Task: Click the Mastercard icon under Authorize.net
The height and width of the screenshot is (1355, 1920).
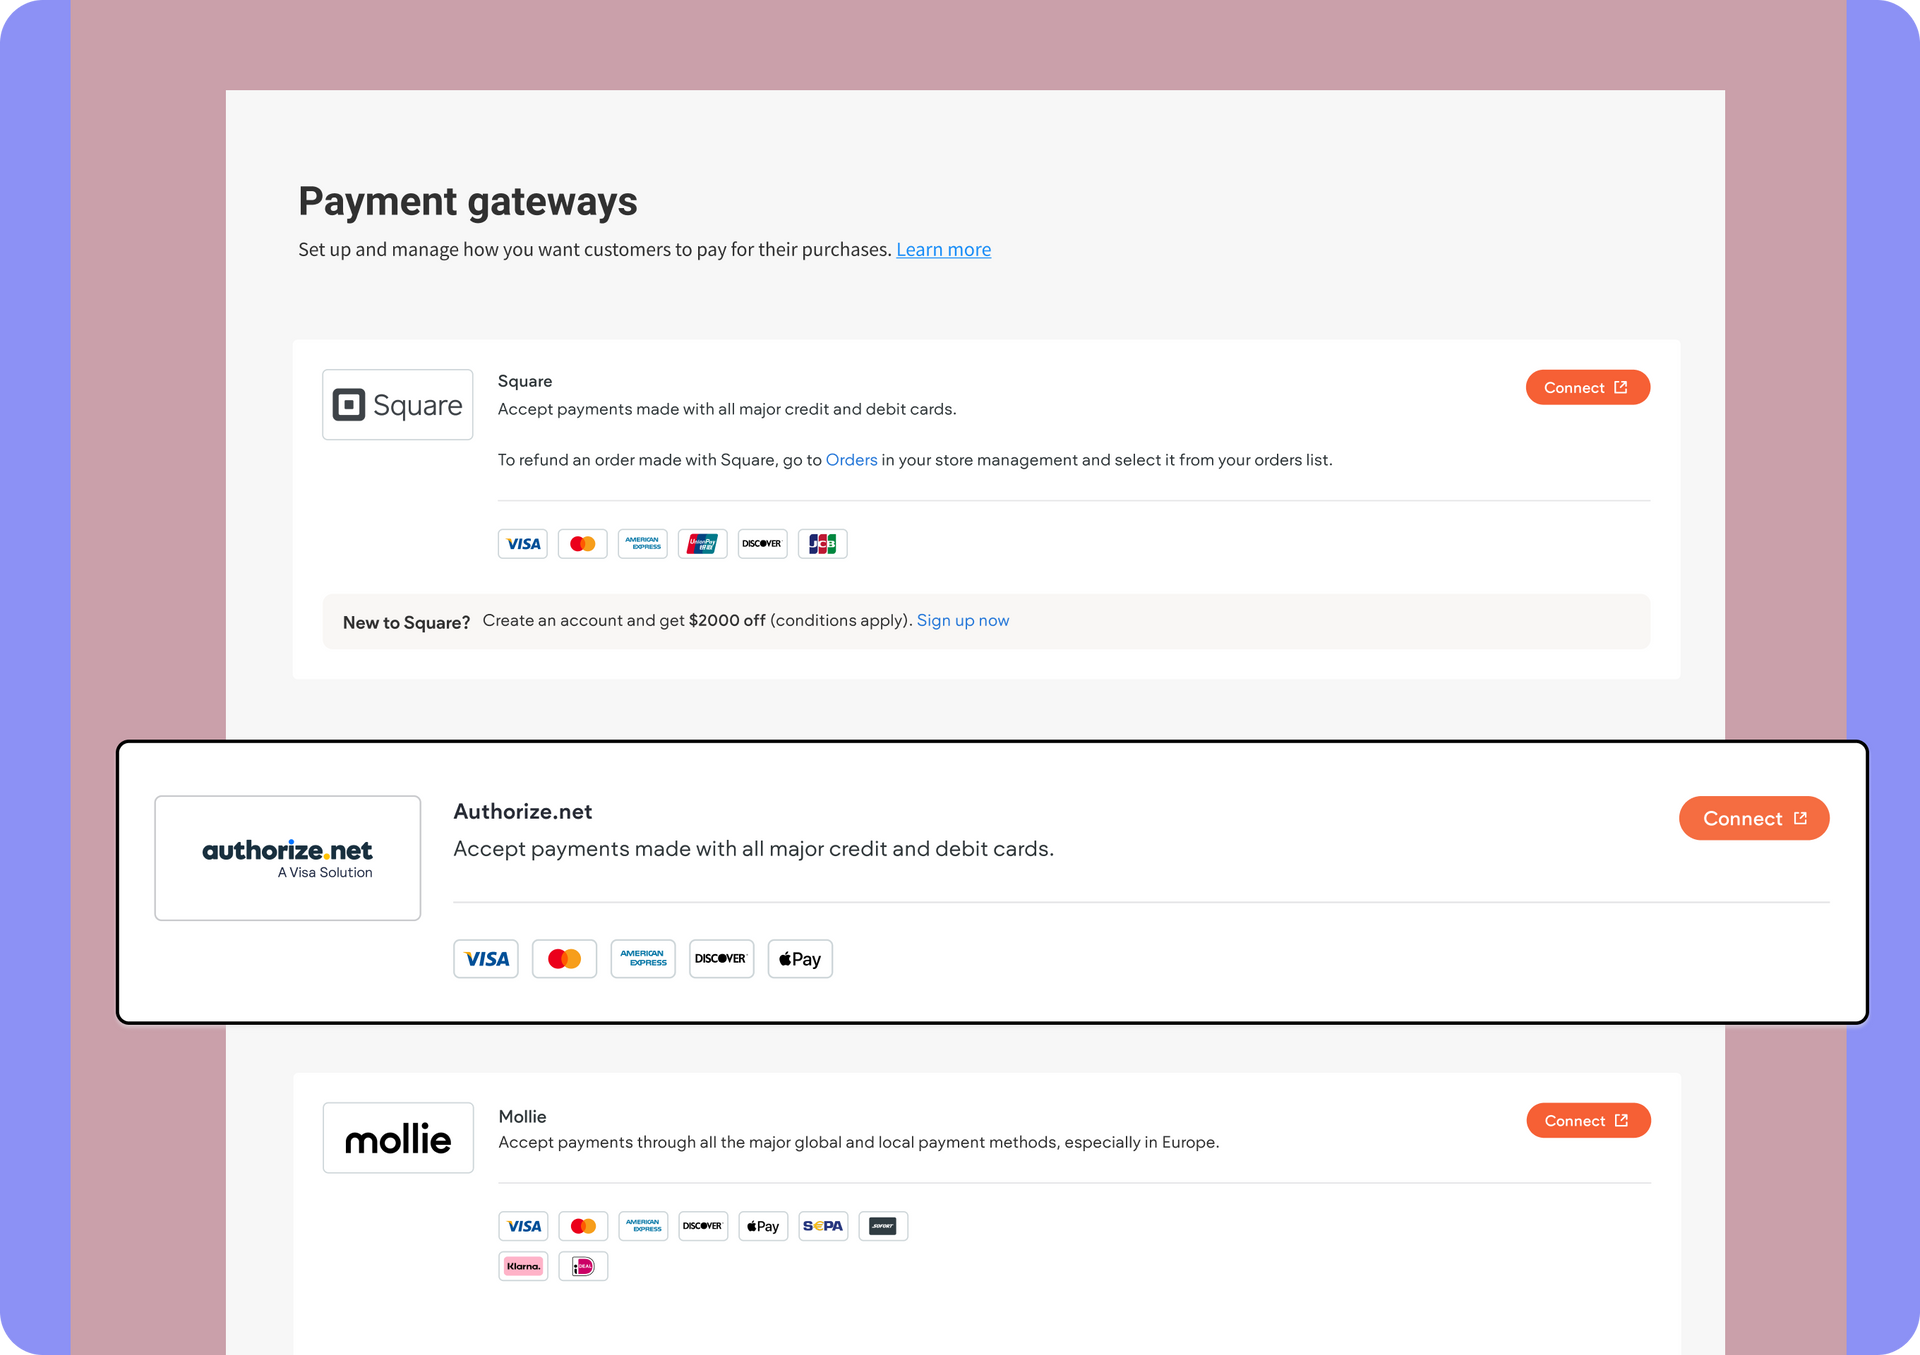Action: point(564,959)
